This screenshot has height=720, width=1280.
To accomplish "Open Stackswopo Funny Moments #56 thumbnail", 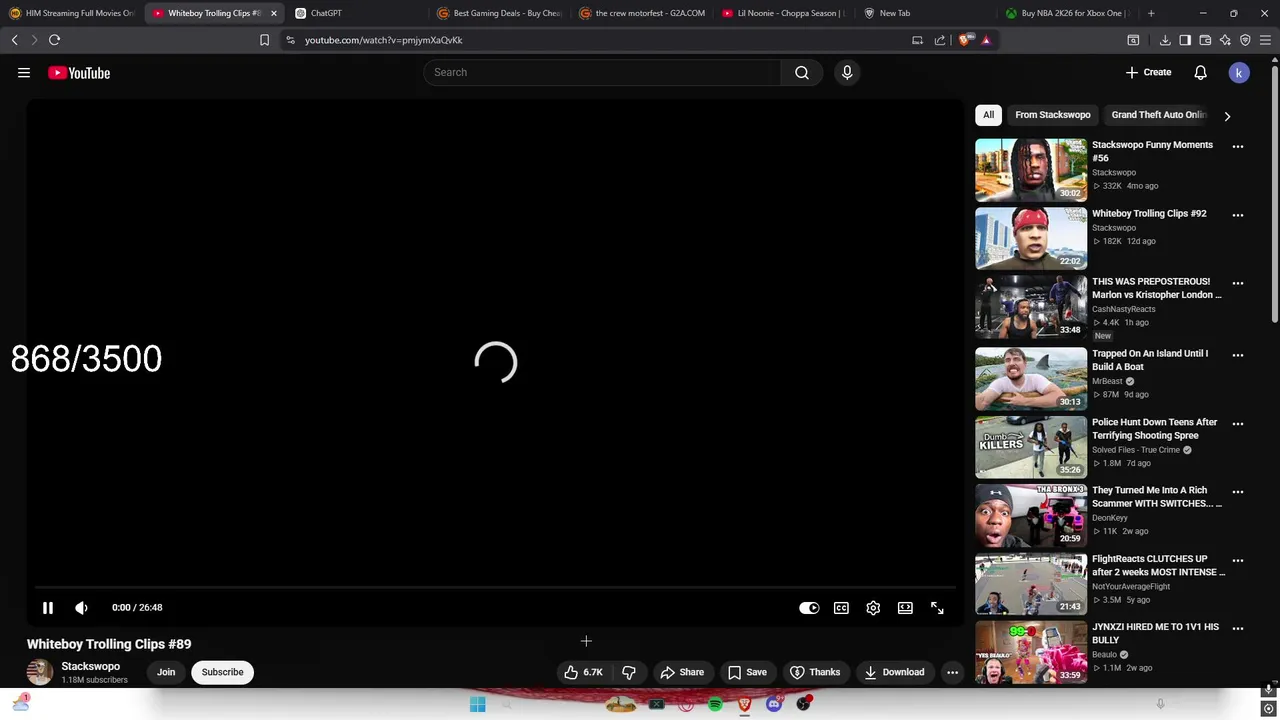I will tap(1031, 170).
